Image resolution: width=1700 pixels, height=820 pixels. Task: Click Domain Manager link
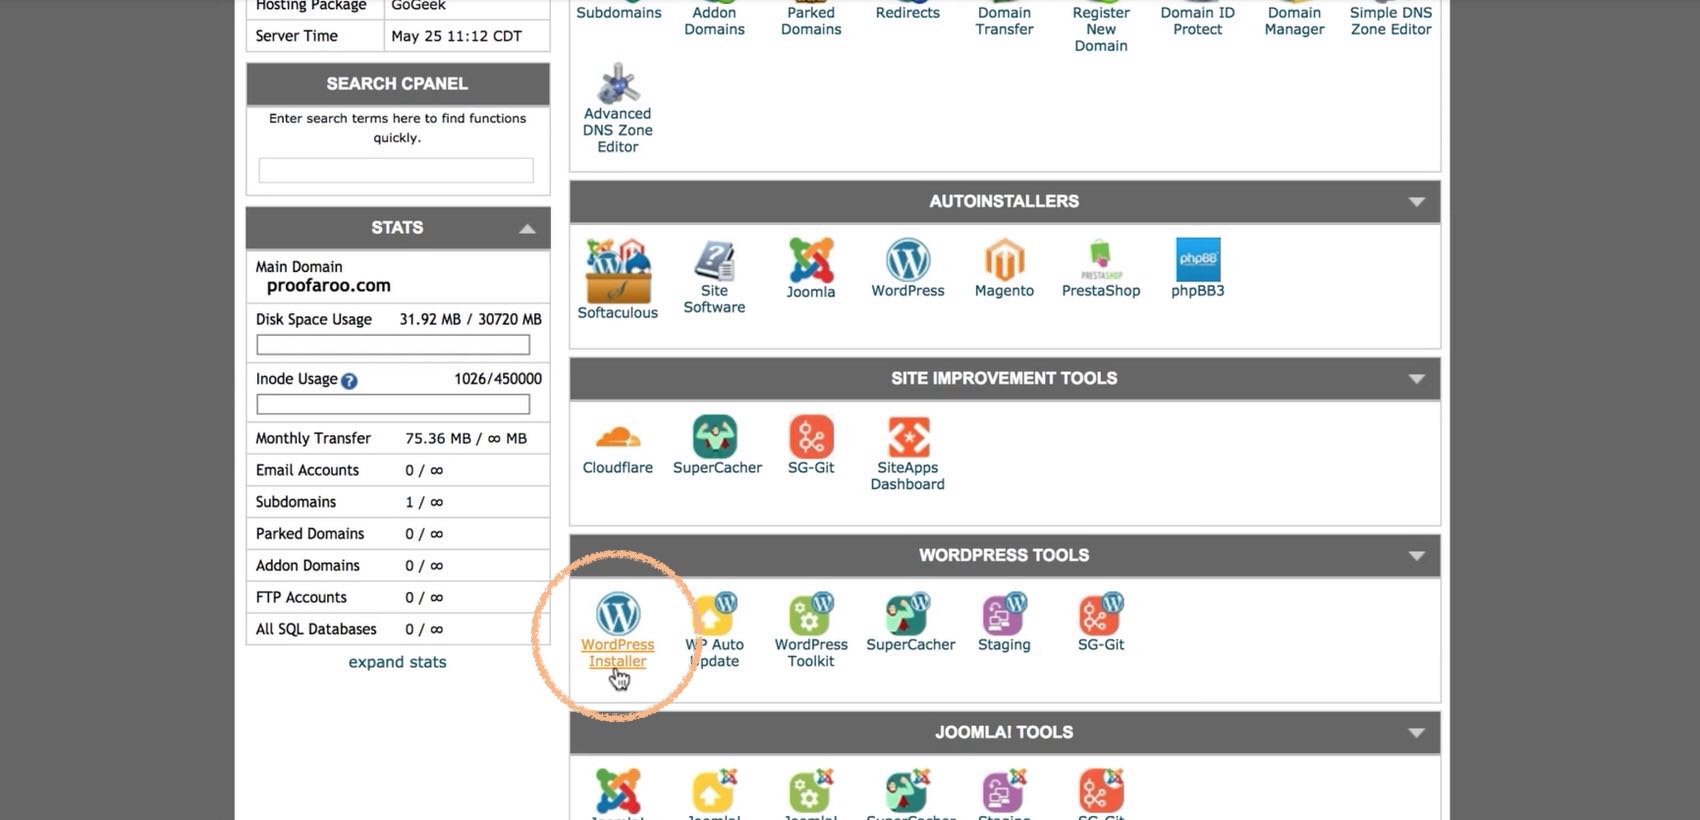(1294, 21)
